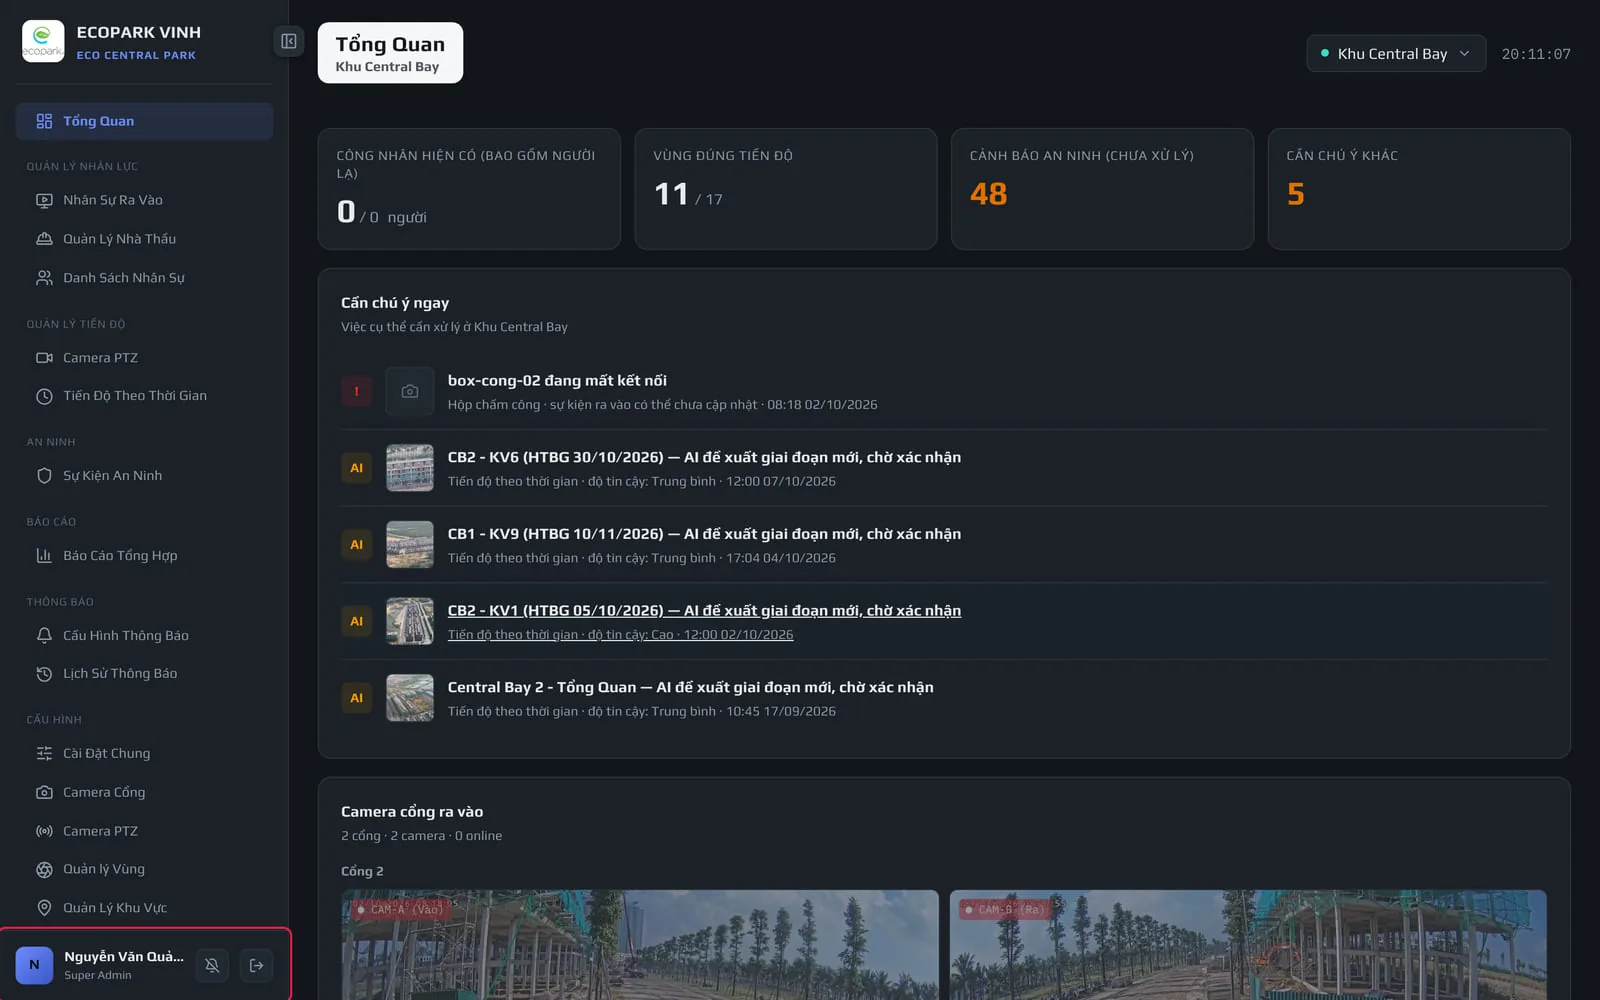
Task: Click the aperture icon for Quản lý Vùng
Action: pyautogui.click(x=44, y=870)
